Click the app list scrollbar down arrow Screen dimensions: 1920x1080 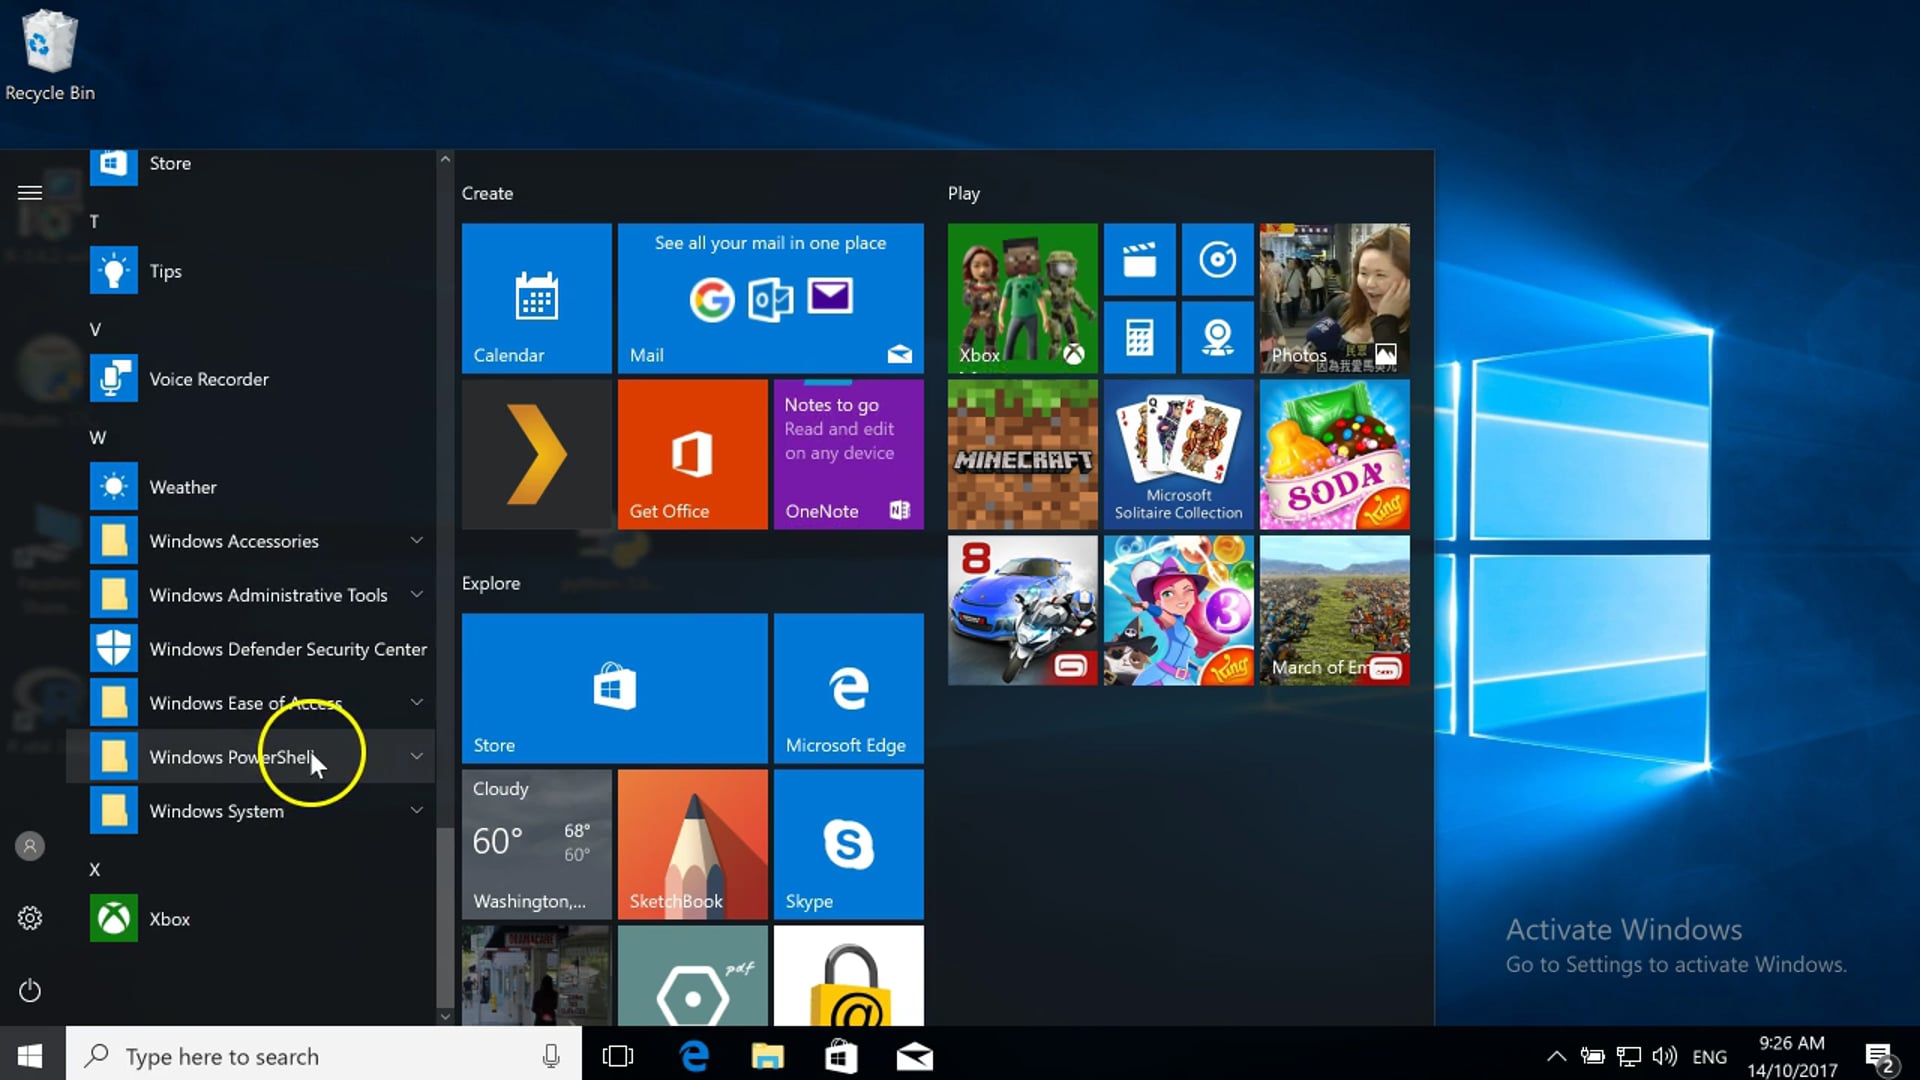pyautogui.click(x=445, y=1016)
